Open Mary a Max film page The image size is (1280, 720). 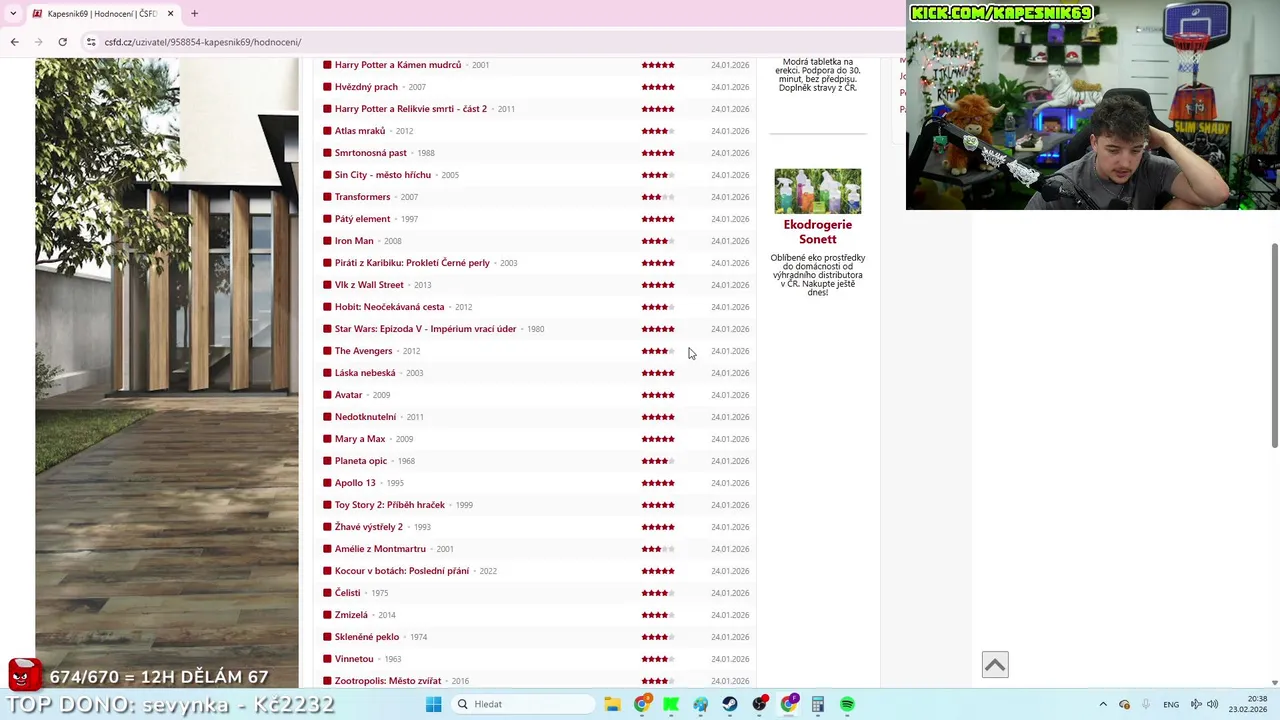click(360, 439)
